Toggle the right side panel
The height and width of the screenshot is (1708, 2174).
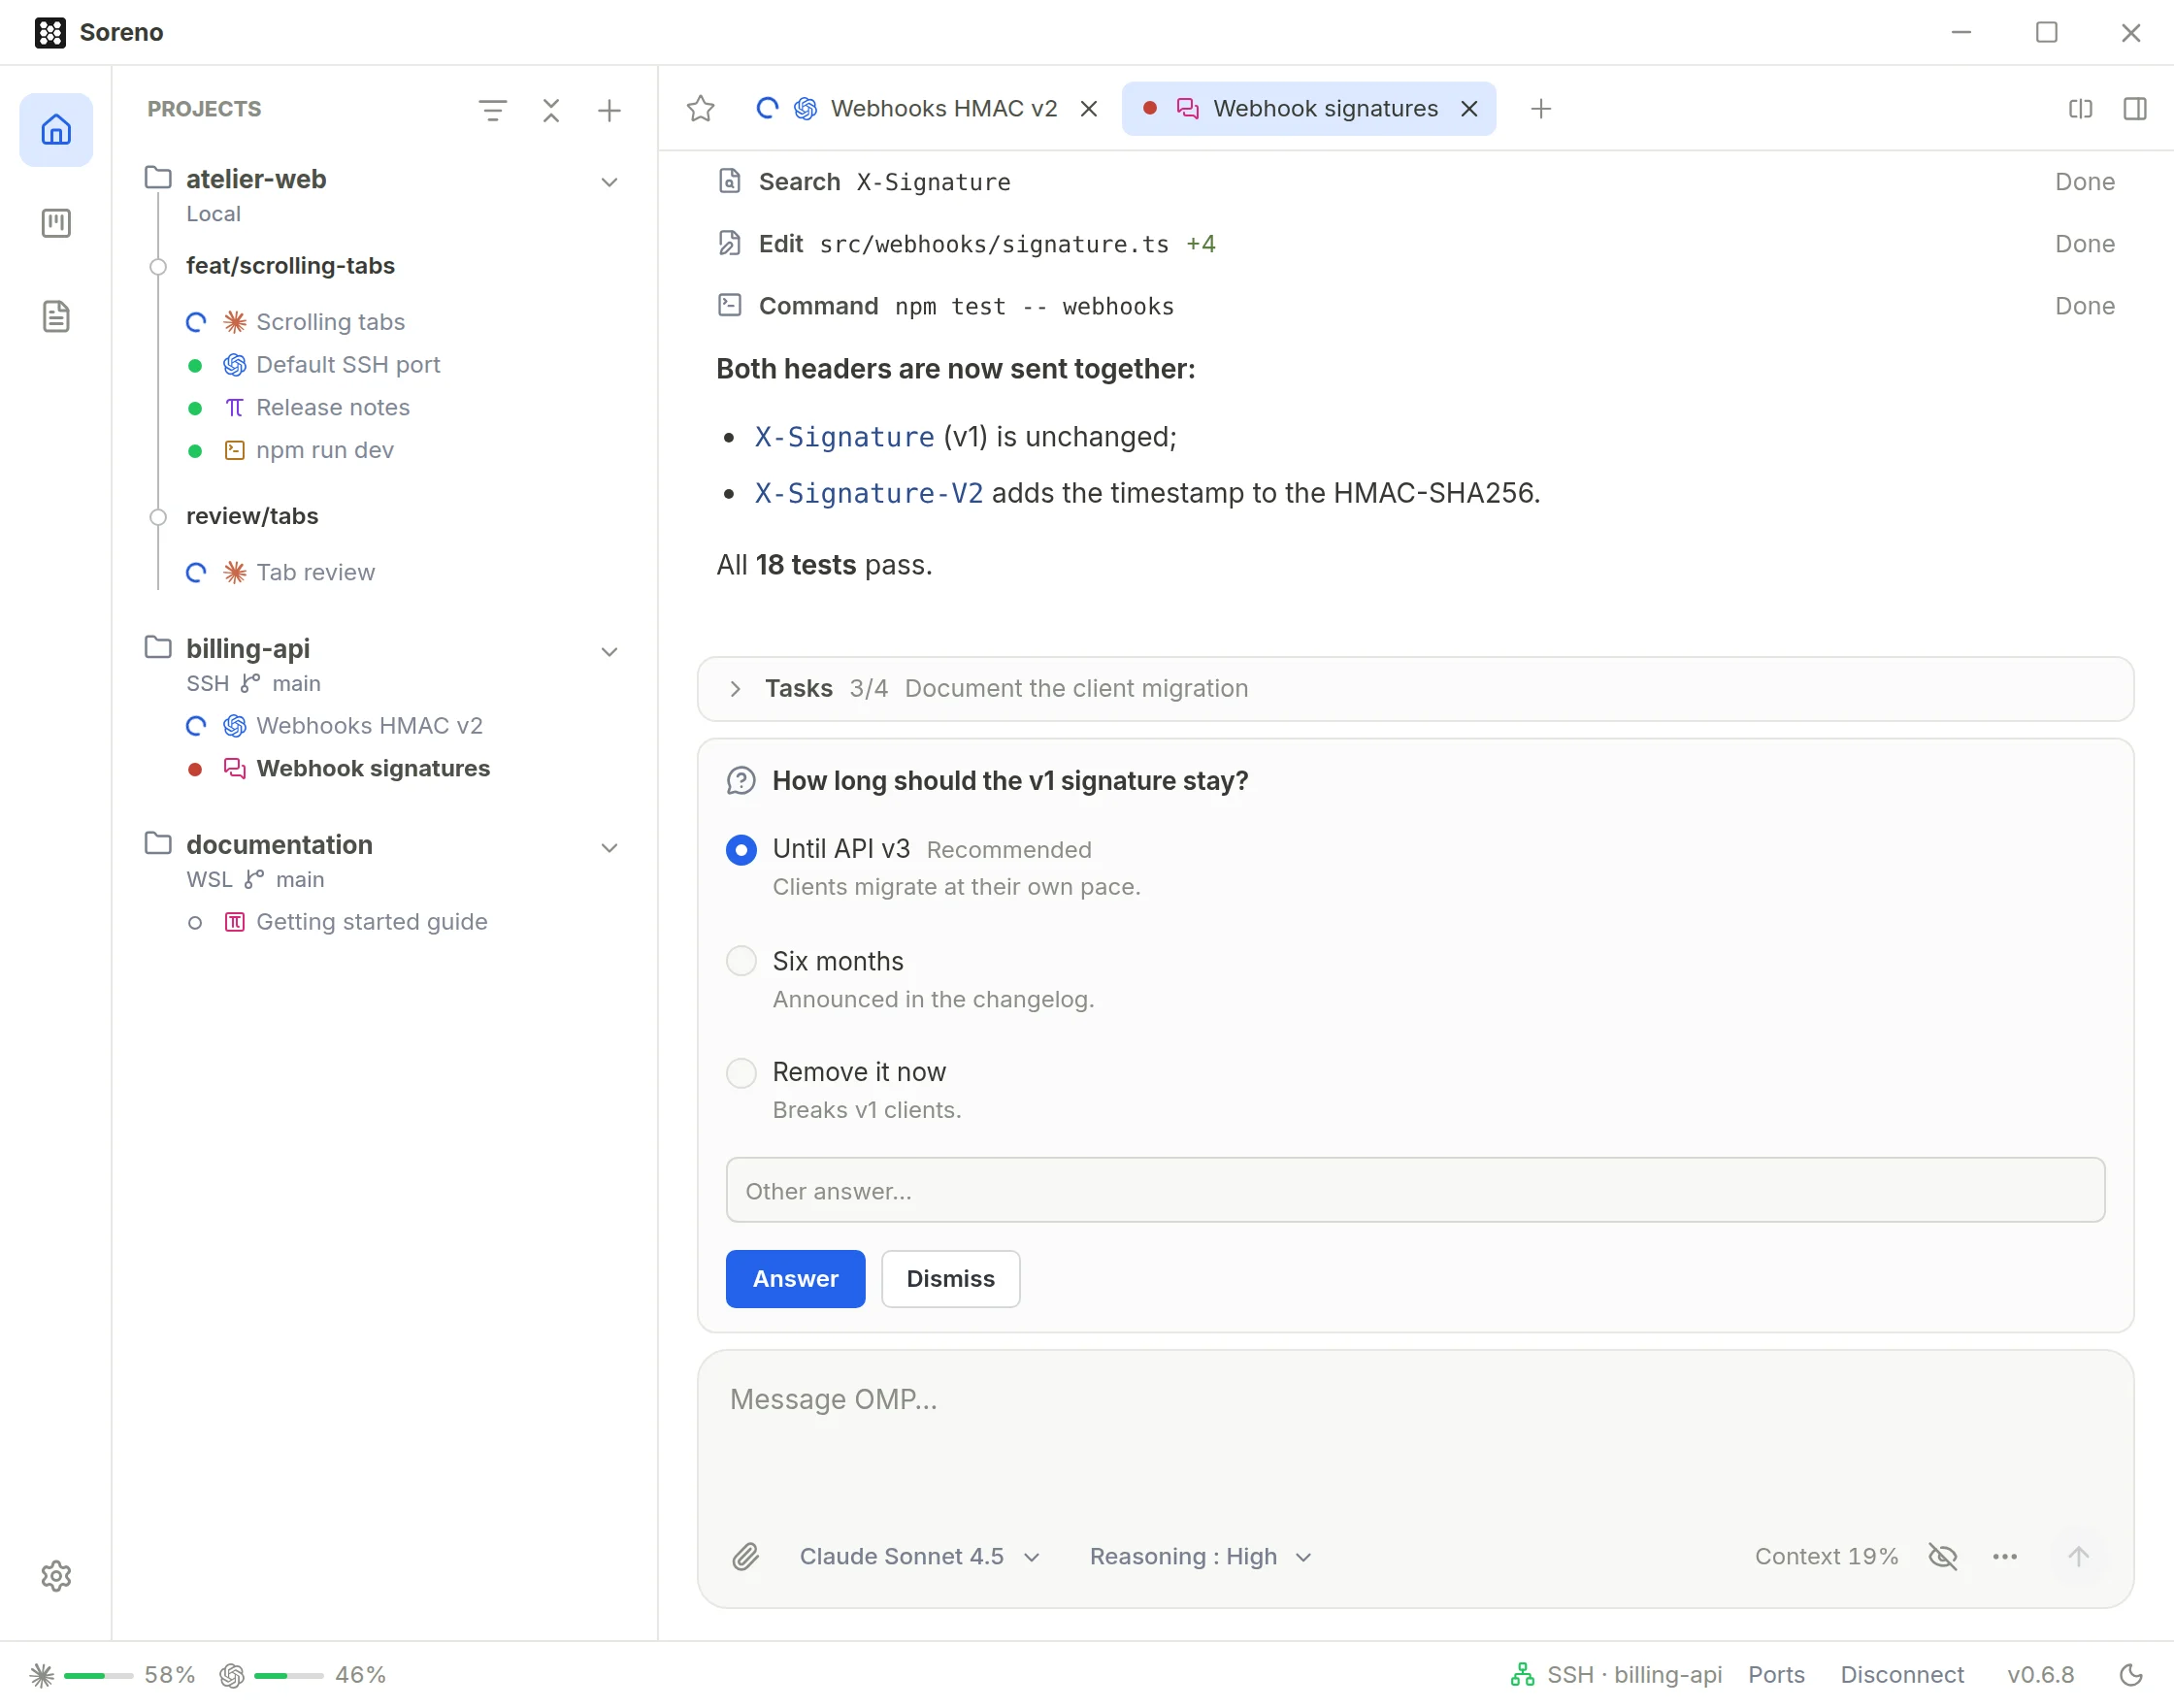2135,109
